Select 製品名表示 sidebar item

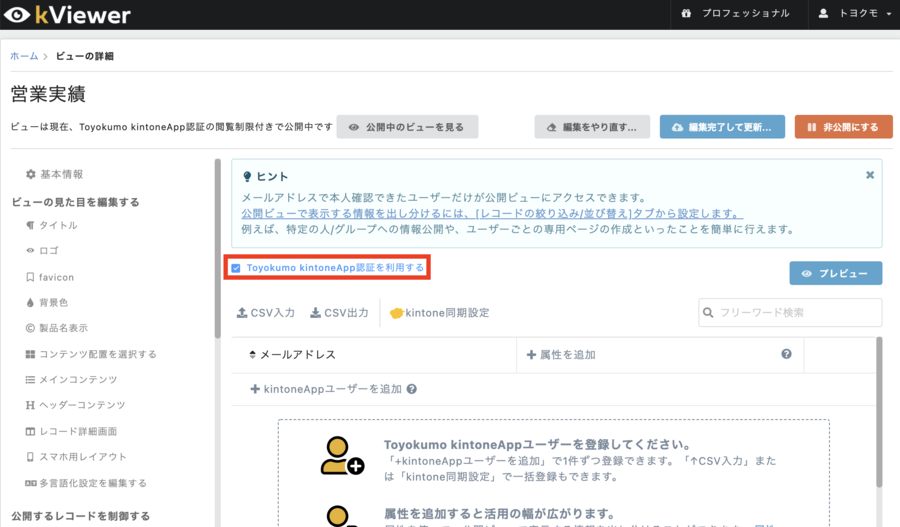[56, 328]
